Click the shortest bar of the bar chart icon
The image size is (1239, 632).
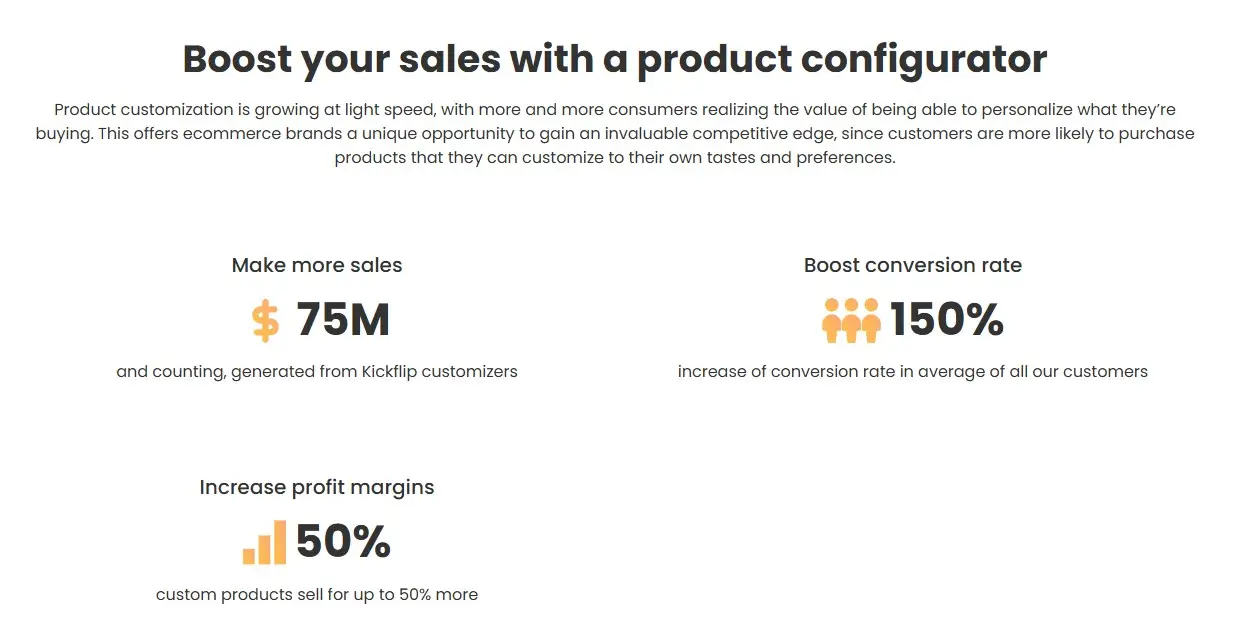point(249,553)
